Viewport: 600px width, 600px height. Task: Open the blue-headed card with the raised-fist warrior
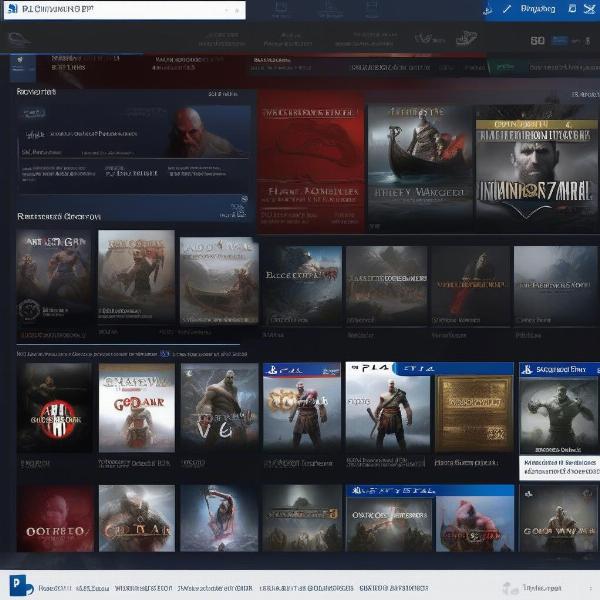point(559,409)
